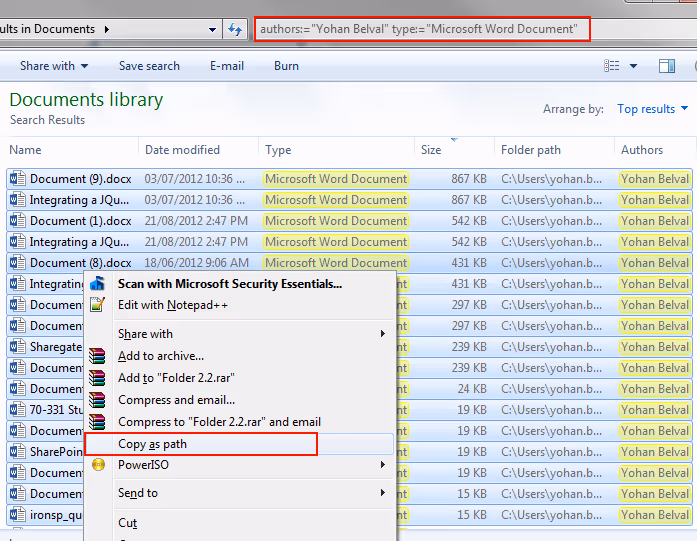Sort by the Name column header
The width and height of the screenshot is (697, 541).
25,150
